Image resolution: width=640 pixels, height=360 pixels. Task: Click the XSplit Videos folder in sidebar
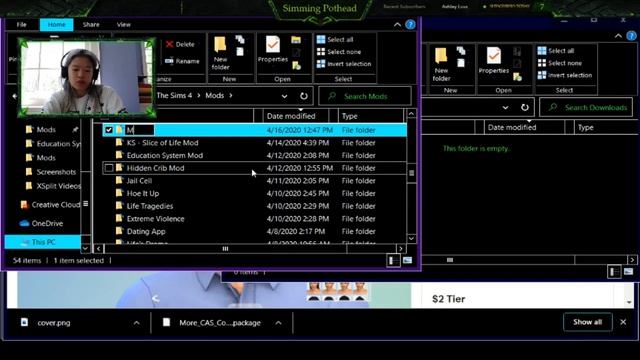tap(53, 186)
